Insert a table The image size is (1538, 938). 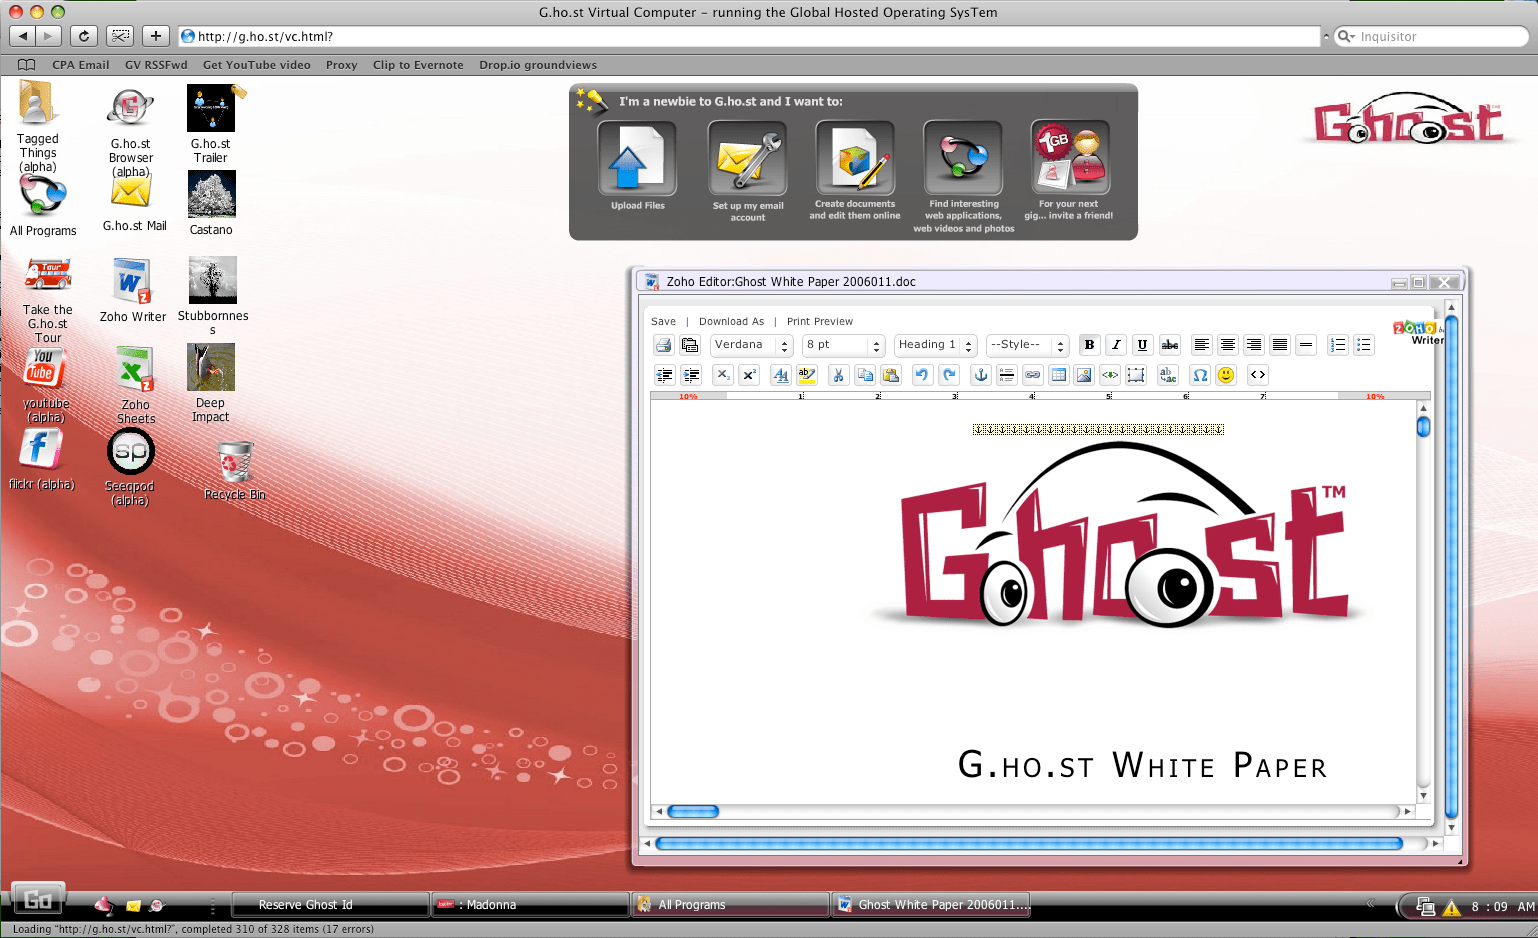(1058, 375)
